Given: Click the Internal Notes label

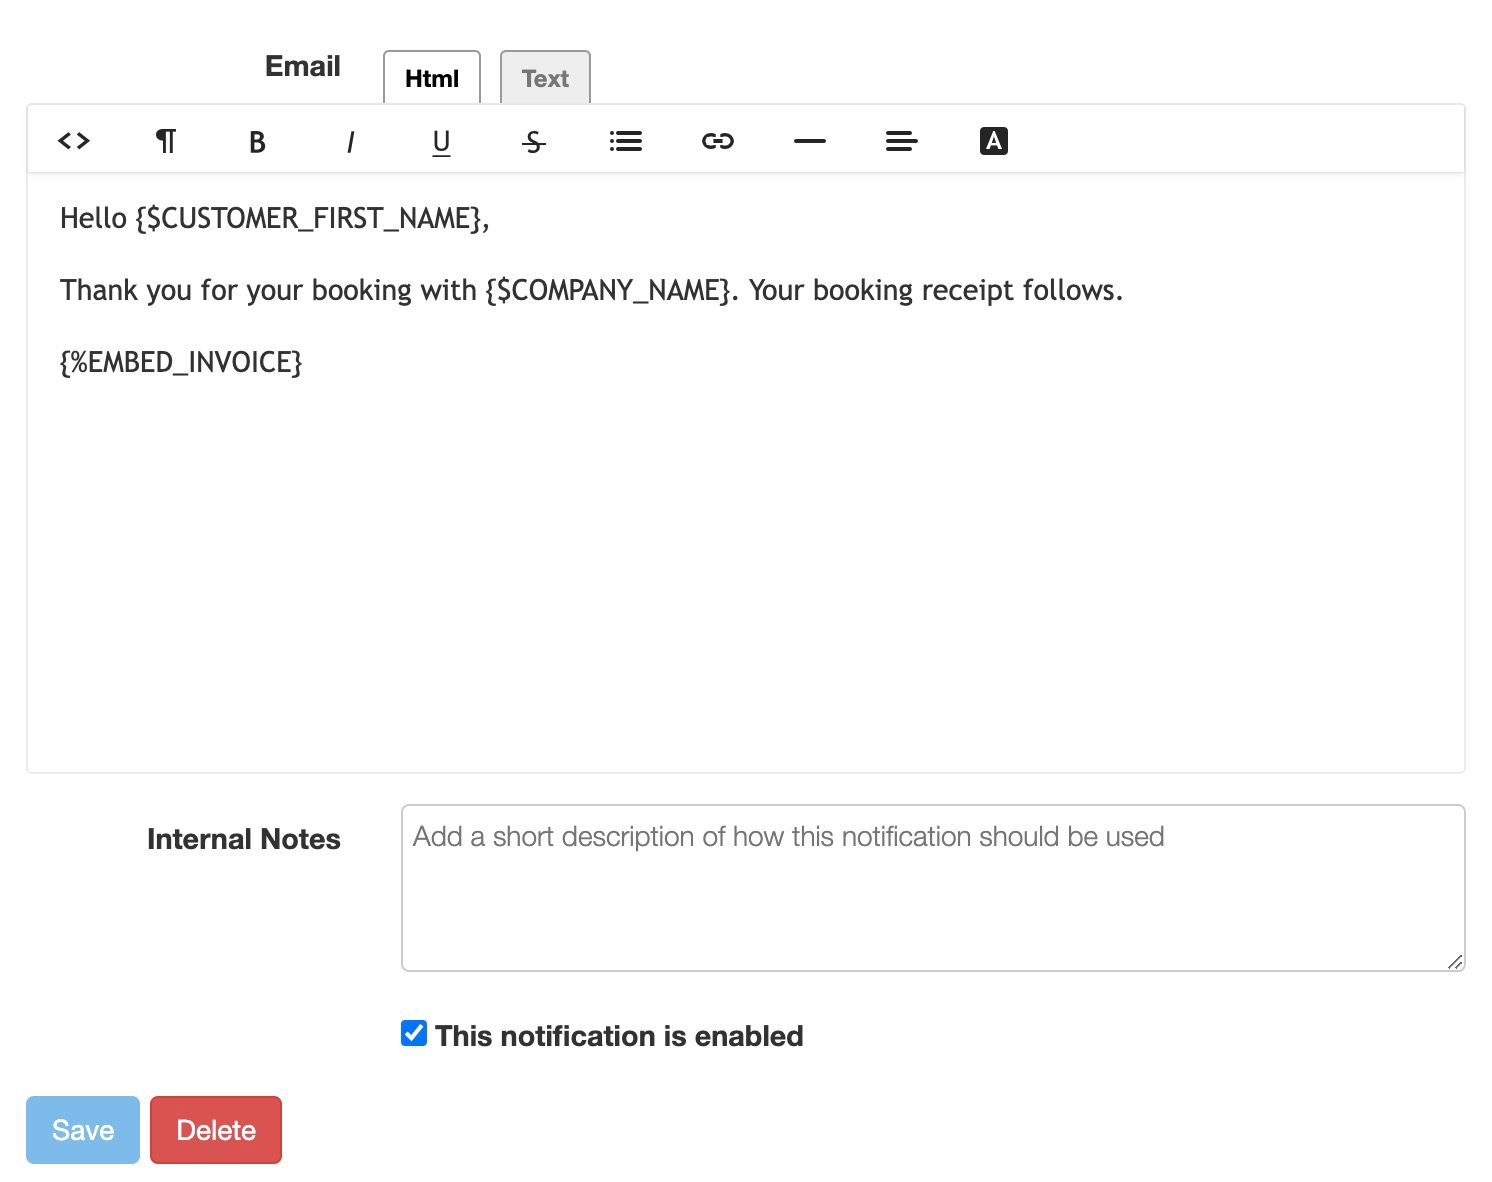Looking at the screenshot, I should (x=244, y=839).
